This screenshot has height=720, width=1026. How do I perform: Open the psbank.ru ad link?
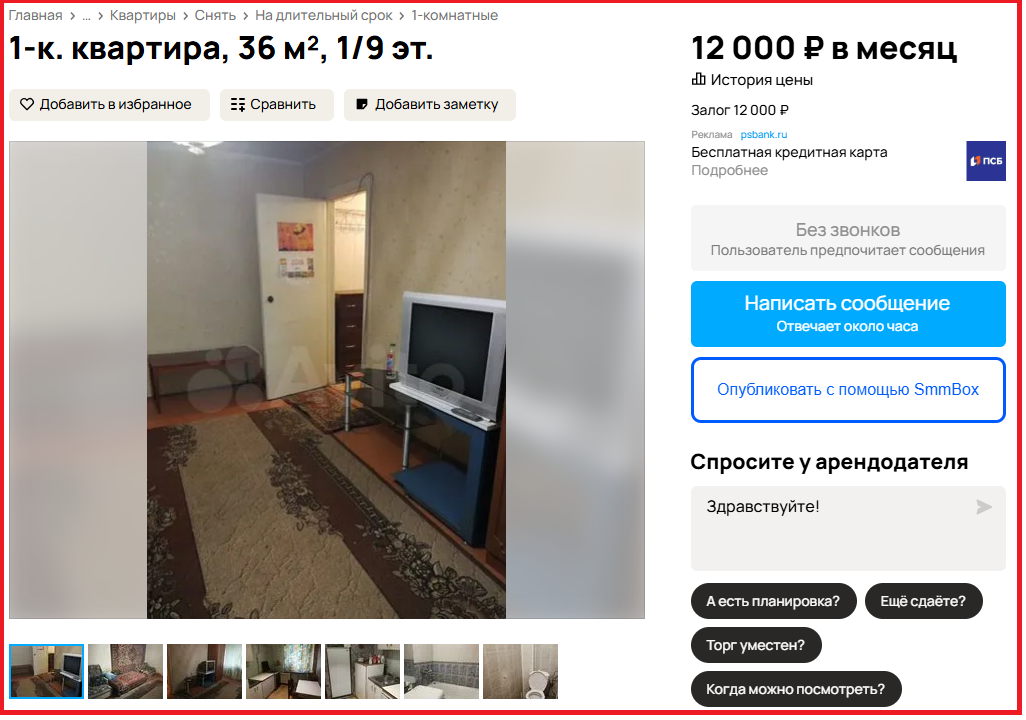click(x=764, y=134)
